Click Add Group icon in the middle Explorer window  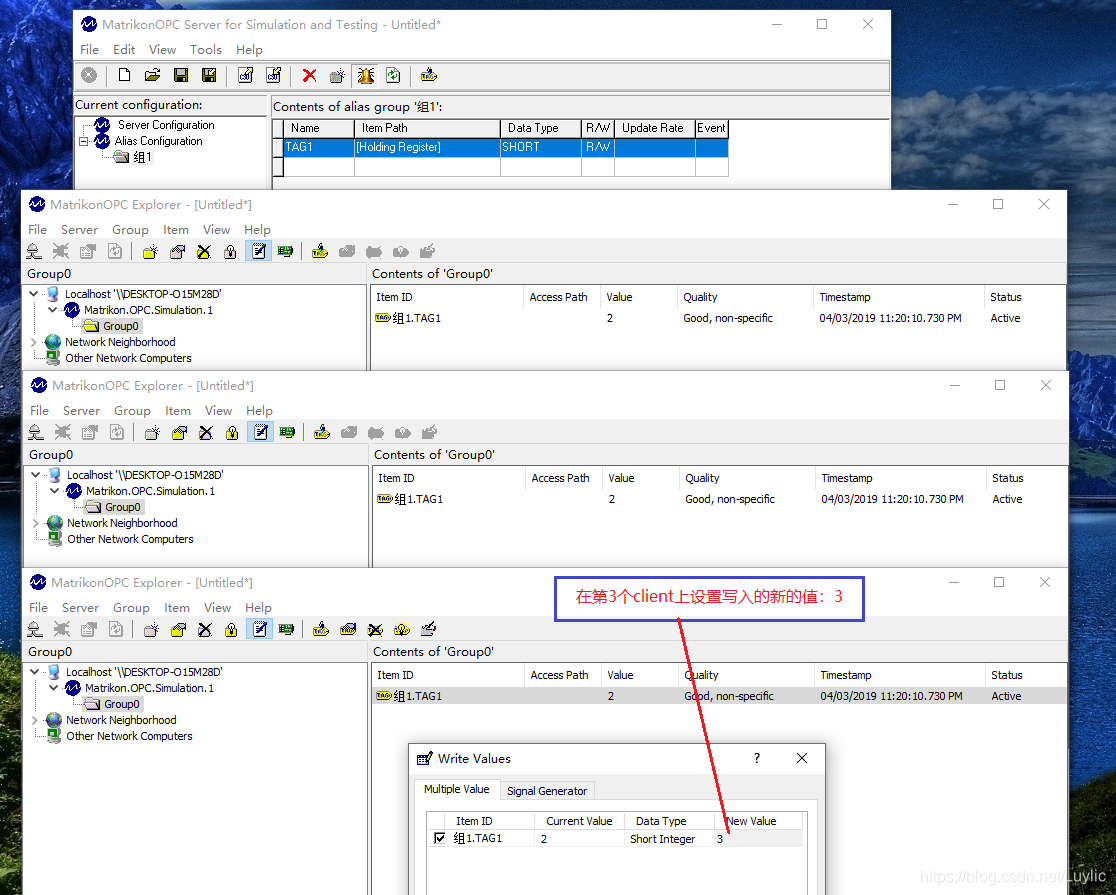click(x=152, y=432)
